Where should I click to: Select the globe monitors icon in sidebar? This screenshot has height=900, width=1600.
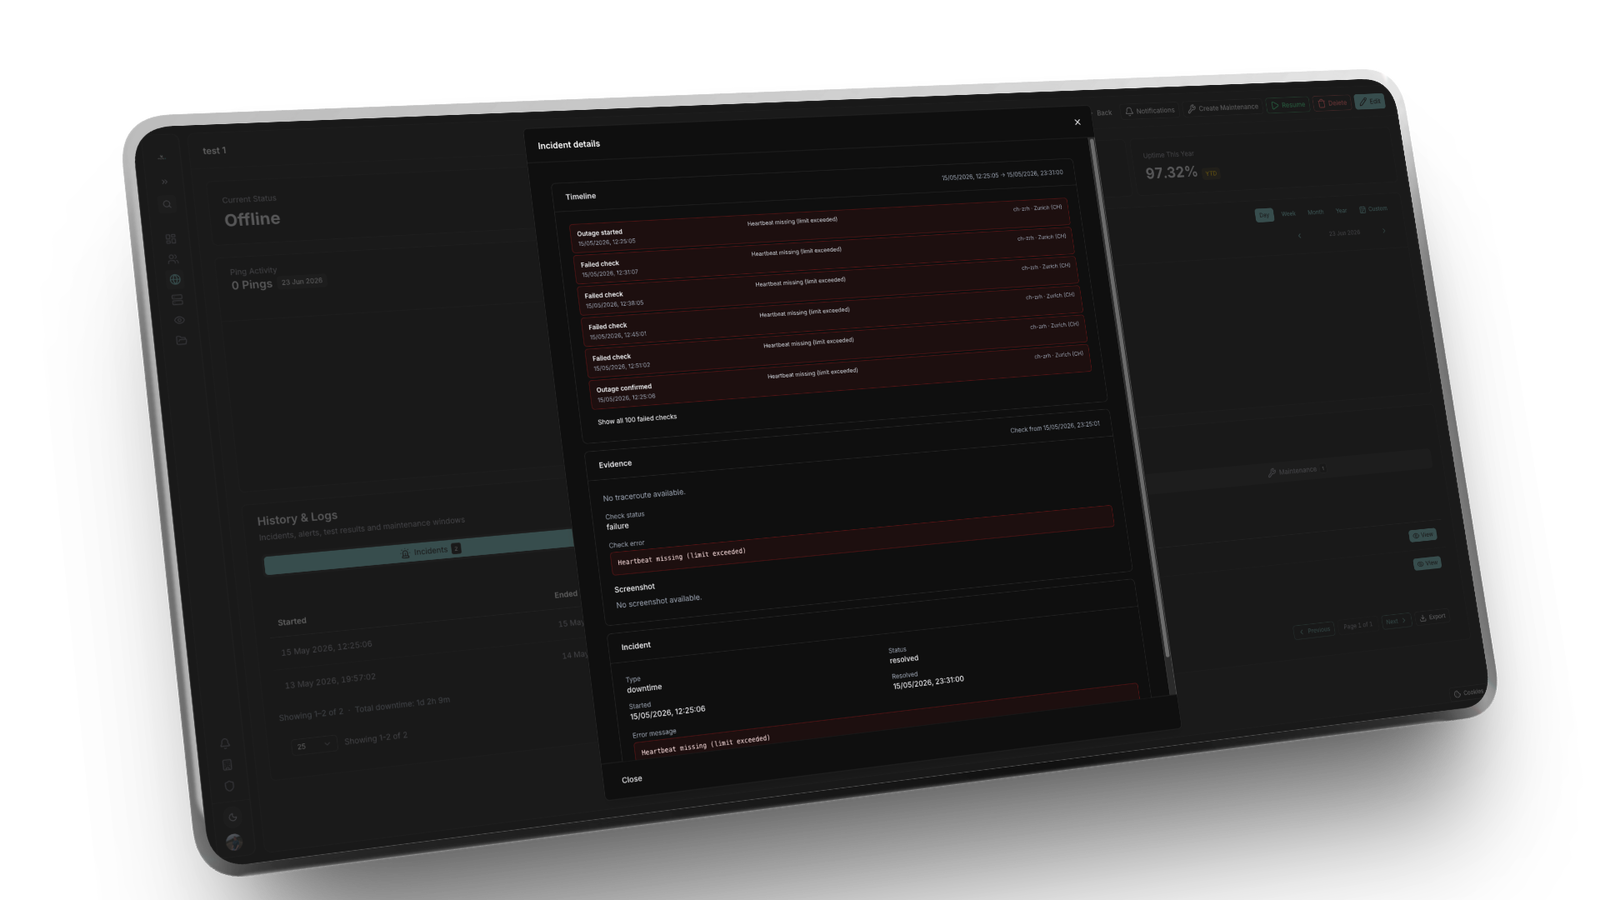pos(175,279)
